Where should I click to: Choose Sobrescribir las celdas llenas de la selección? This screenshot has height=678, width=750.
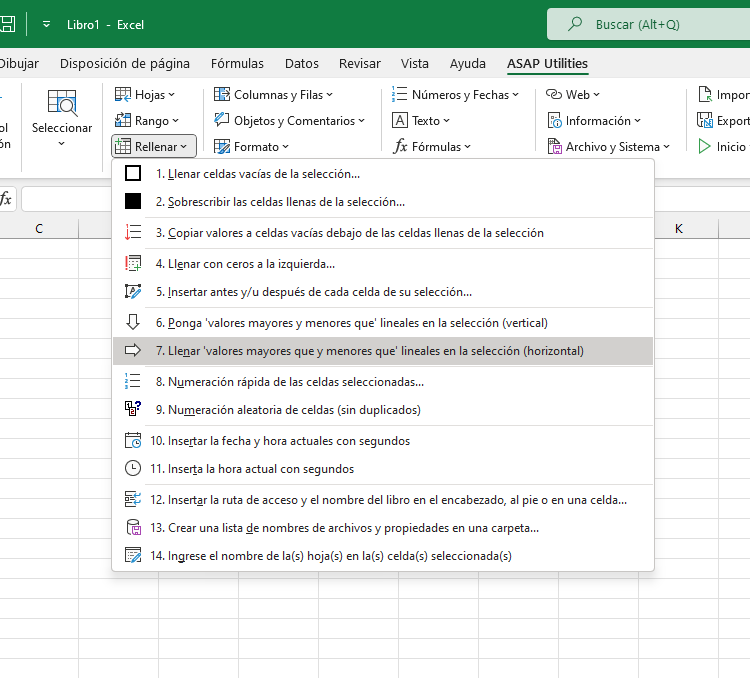(383, 201)
